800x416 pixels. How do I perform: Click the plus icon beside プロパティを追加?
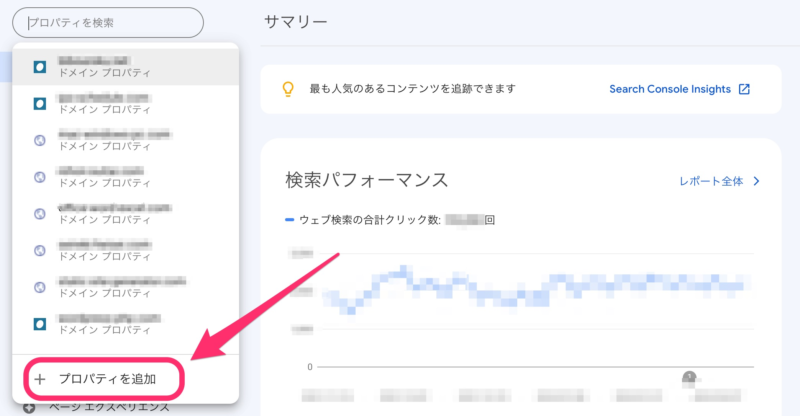coord(40,379)
